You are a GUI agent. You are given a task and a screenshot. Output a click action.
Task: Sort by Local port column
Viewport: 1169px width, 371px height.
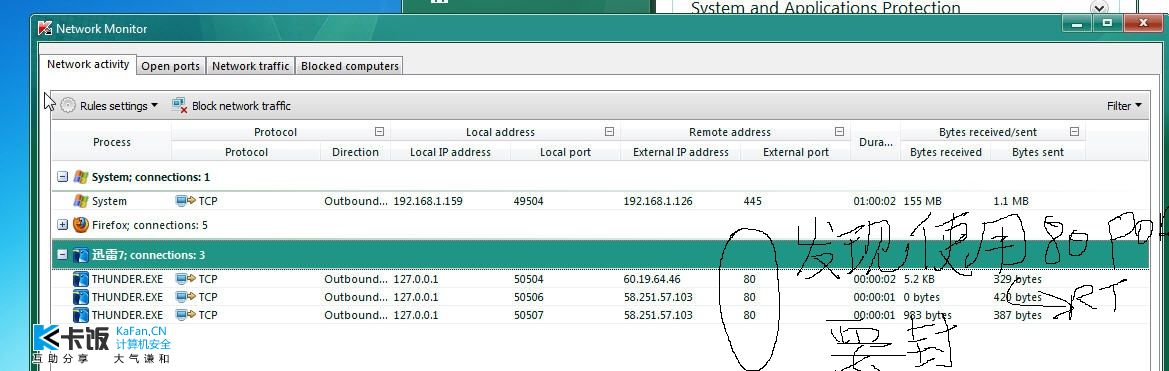565,152
